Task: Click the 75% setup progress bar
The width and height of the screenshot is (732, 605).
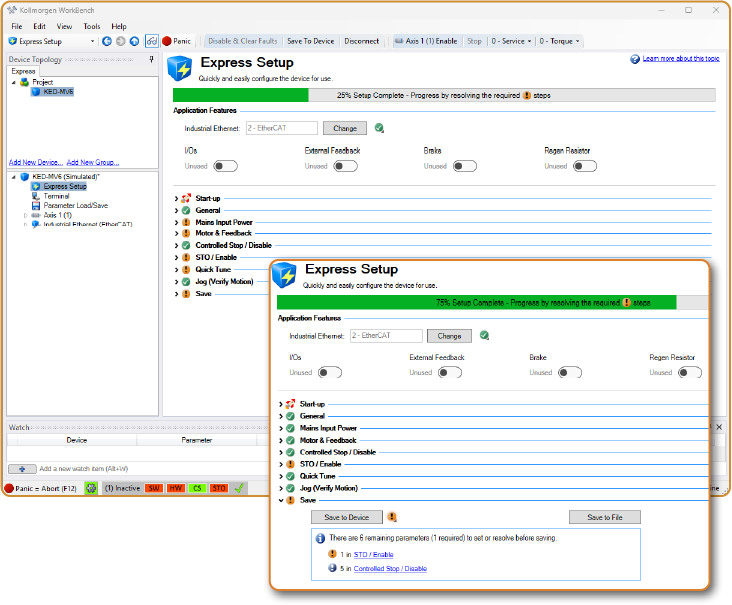Action: click(x=476, y=302)
